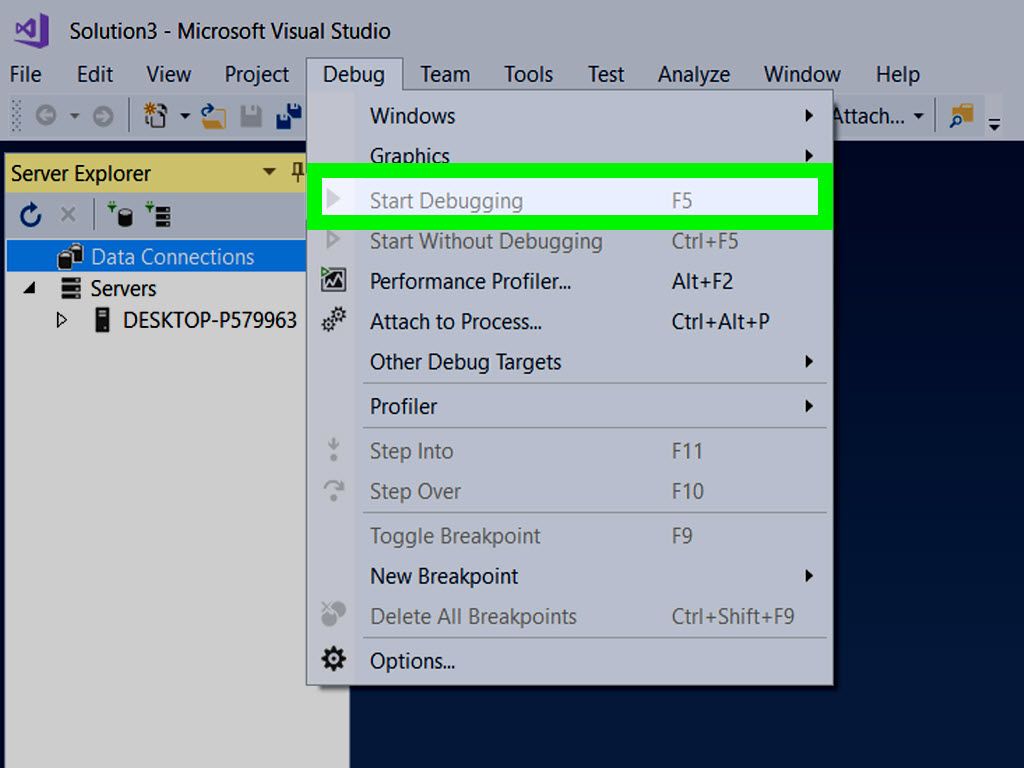Screen dimensions: 1024x768
Task: Open the New Project dropdown arrow
Action: tap(185, 116)
